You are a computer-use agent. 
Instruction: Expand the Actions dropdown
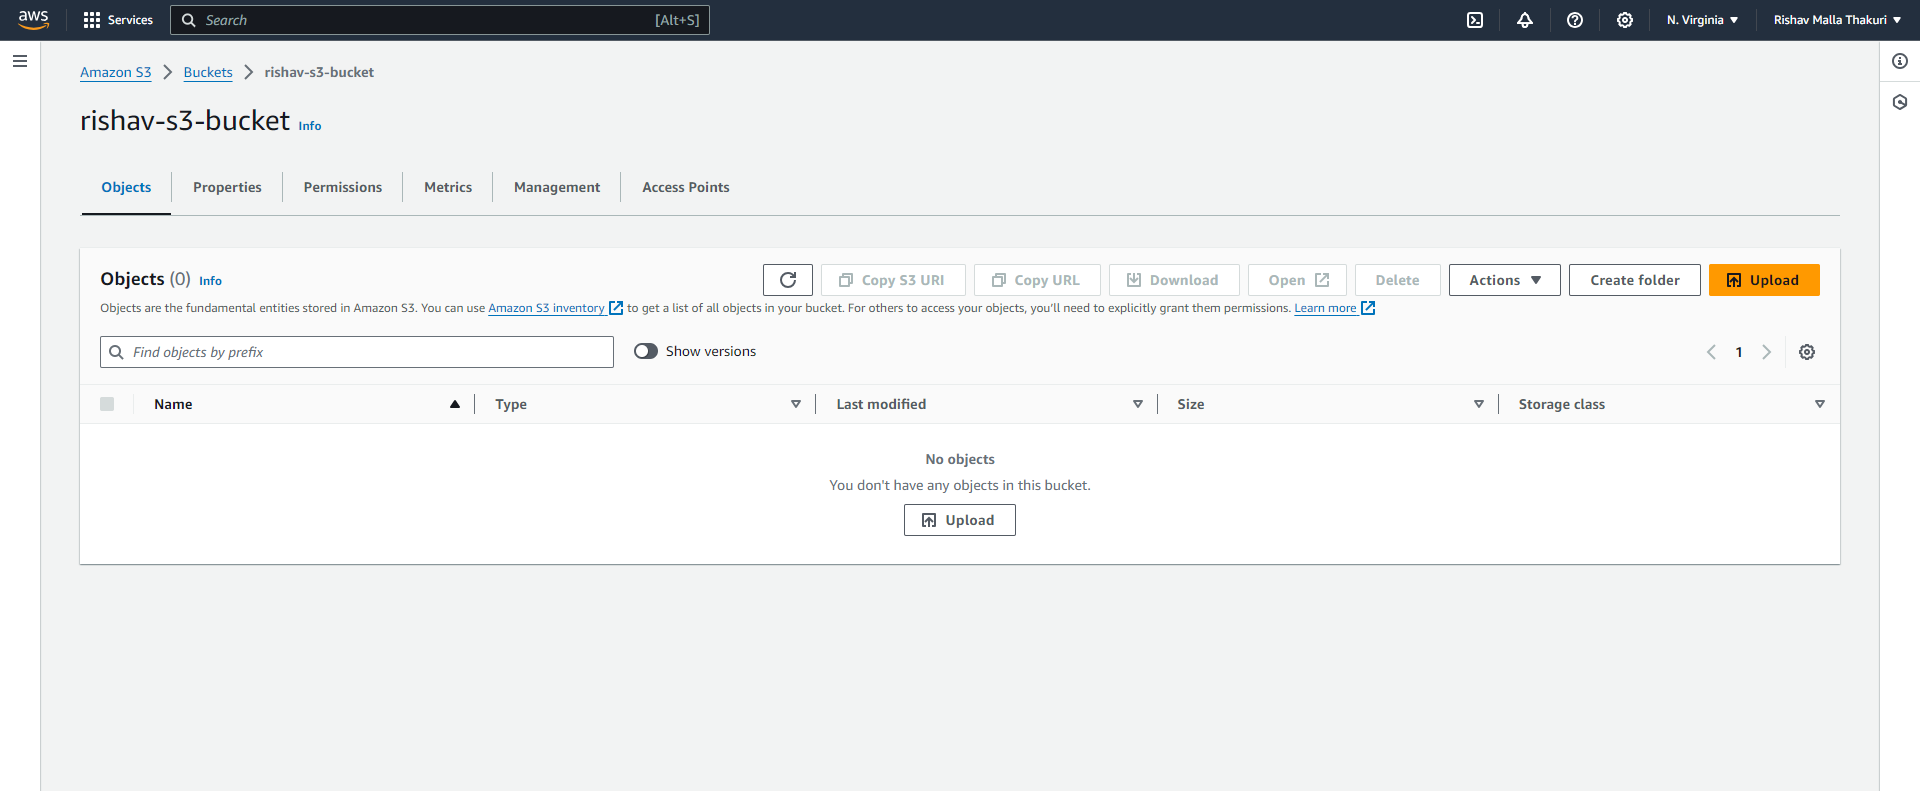[1505, 280]
